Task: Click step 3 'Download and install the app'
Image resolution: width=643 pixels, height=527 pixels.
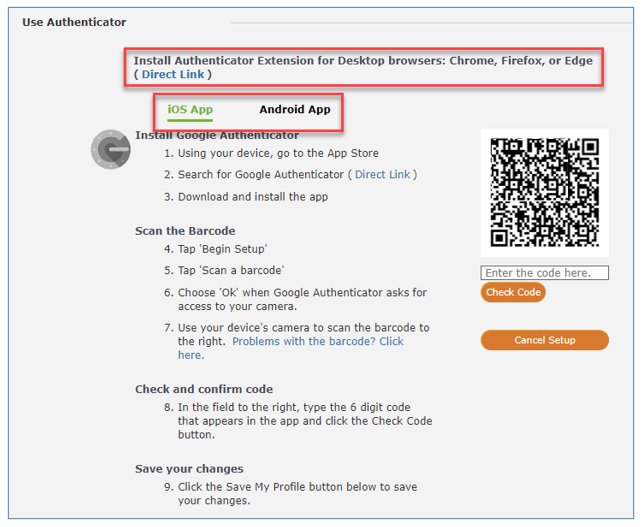Action: [x=253, y=197]
